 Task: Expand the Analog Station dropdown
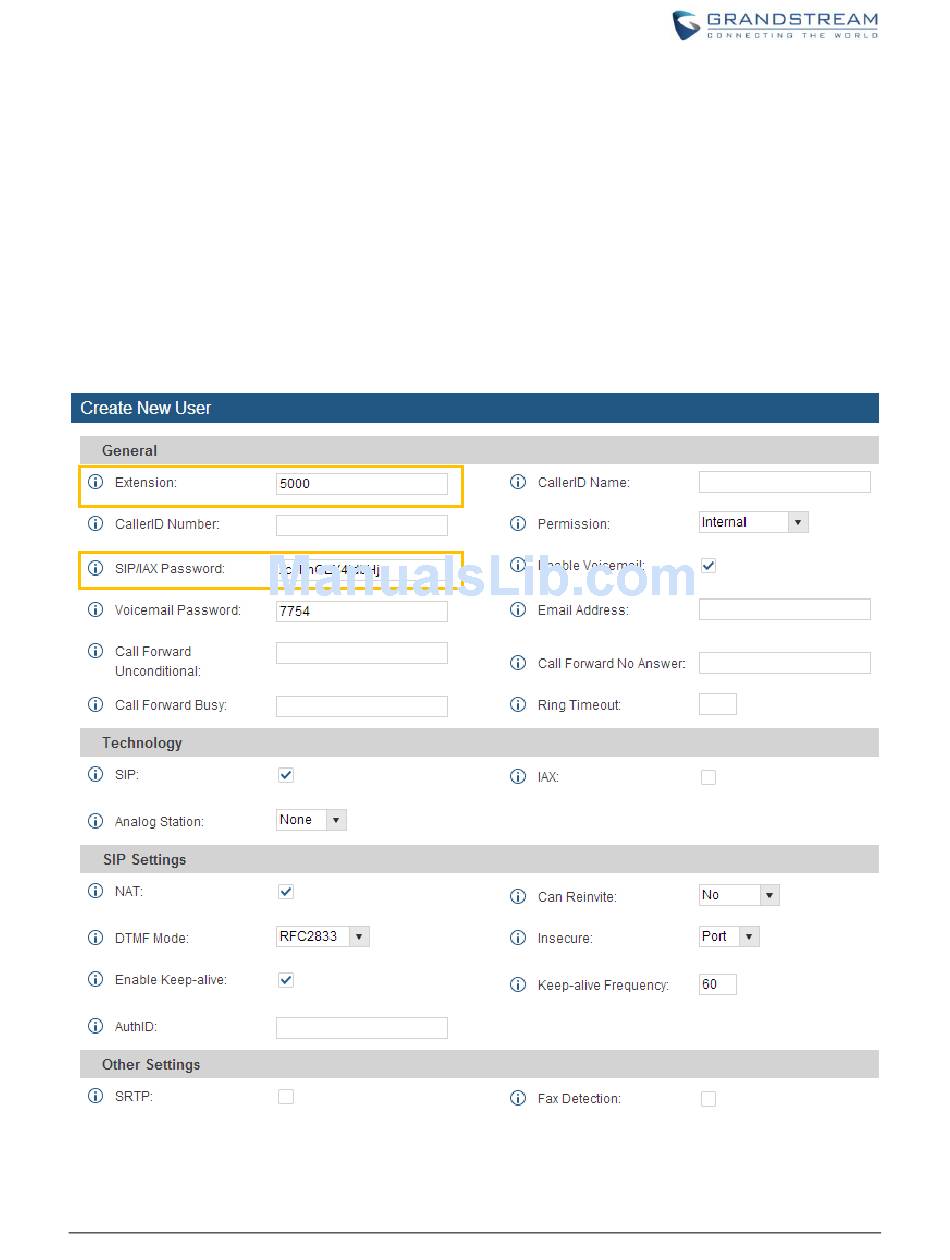[311, 820]
